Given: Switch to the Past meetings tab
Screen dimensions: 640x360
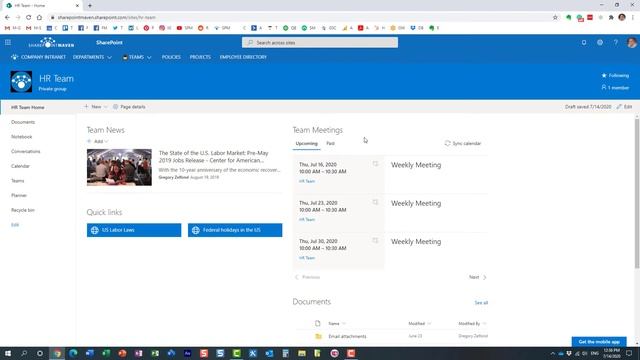Looking at the screenshot, I should click(x=330, y=143).
